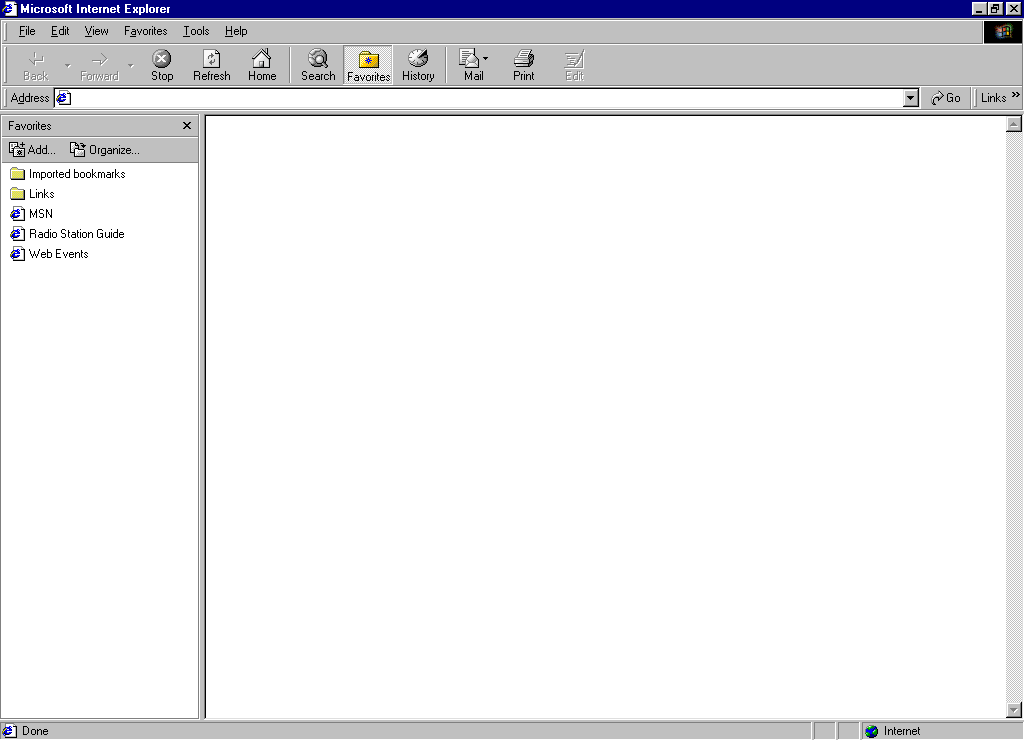This screenshot has height=740, width=1024.
Task: Click Add... in Favorites pane
Action: [x=33, y=150]
